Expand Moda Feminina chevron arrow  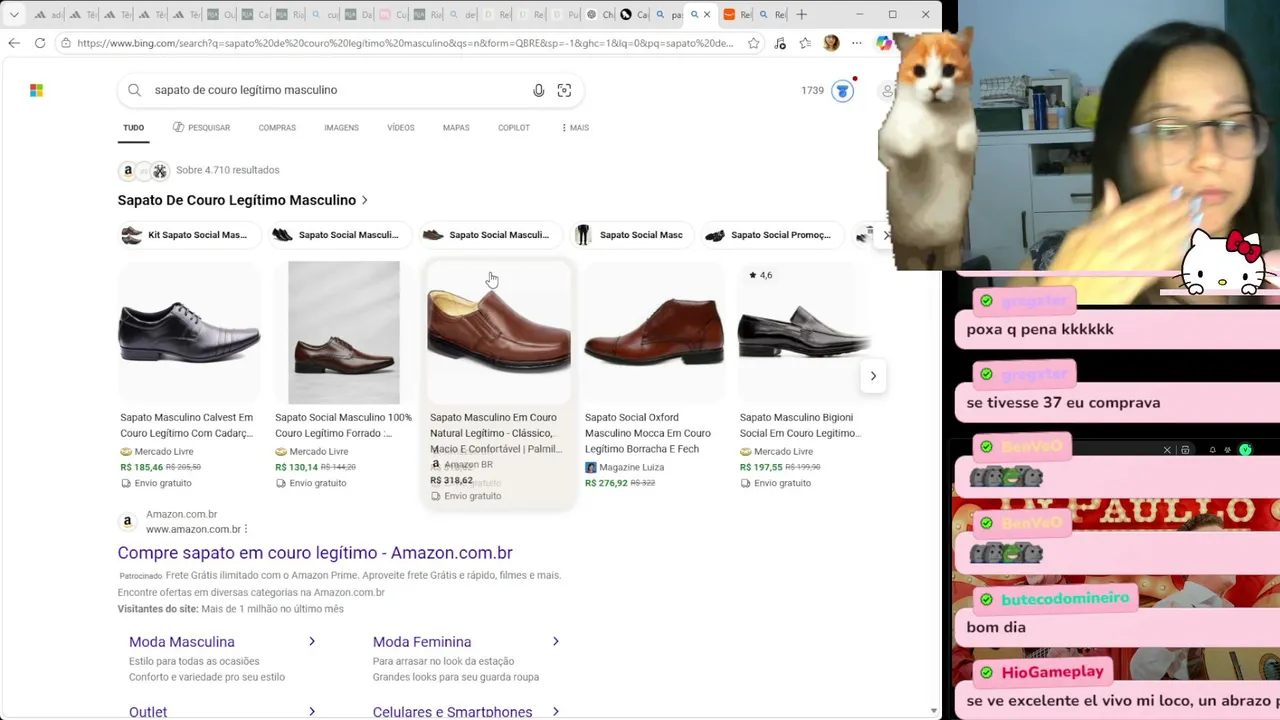(556, 642)
